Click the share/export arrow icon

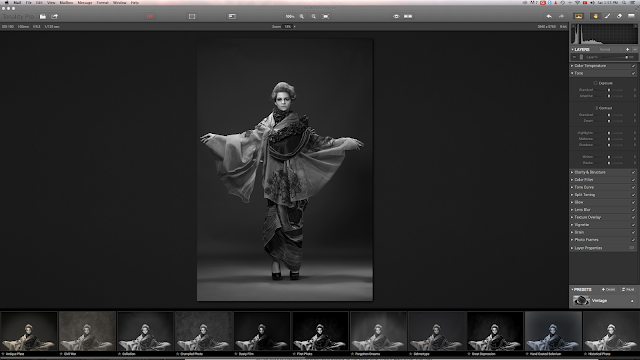click(x=55, y=16)
